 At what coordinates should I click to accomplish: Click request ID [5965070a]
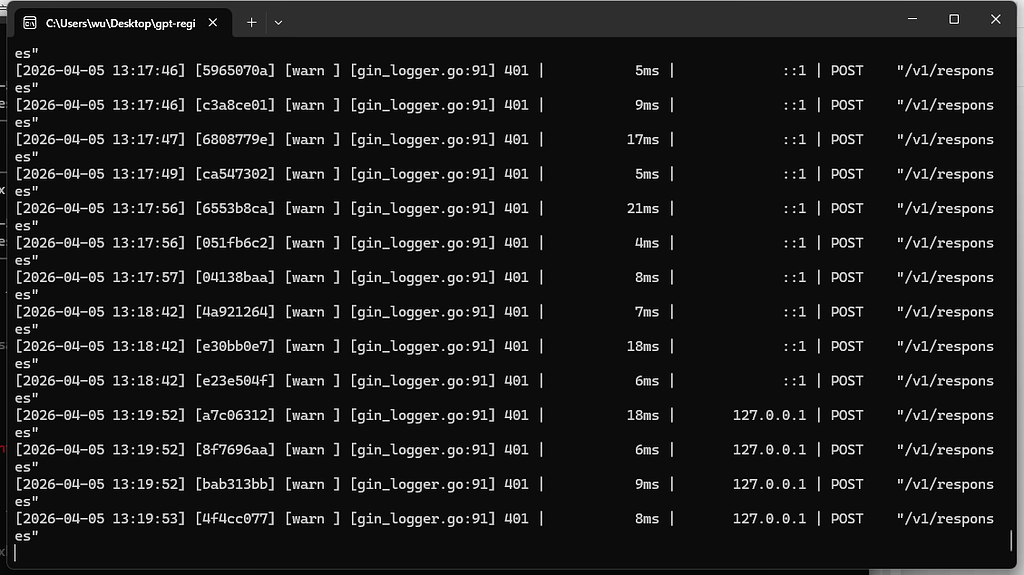coord(235,71)
